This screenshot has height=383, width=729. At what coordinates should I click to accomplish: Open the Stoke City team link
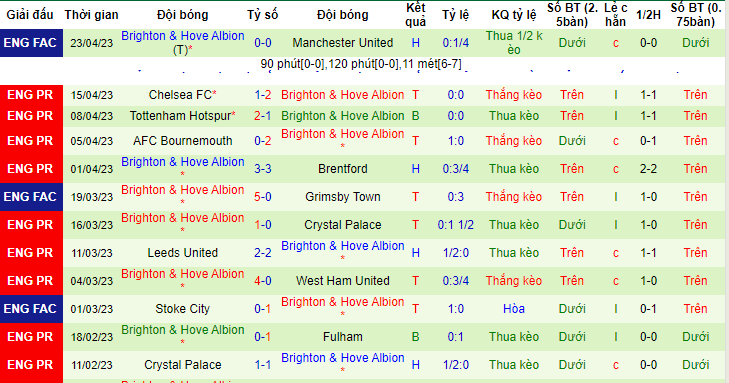[183, 309]
